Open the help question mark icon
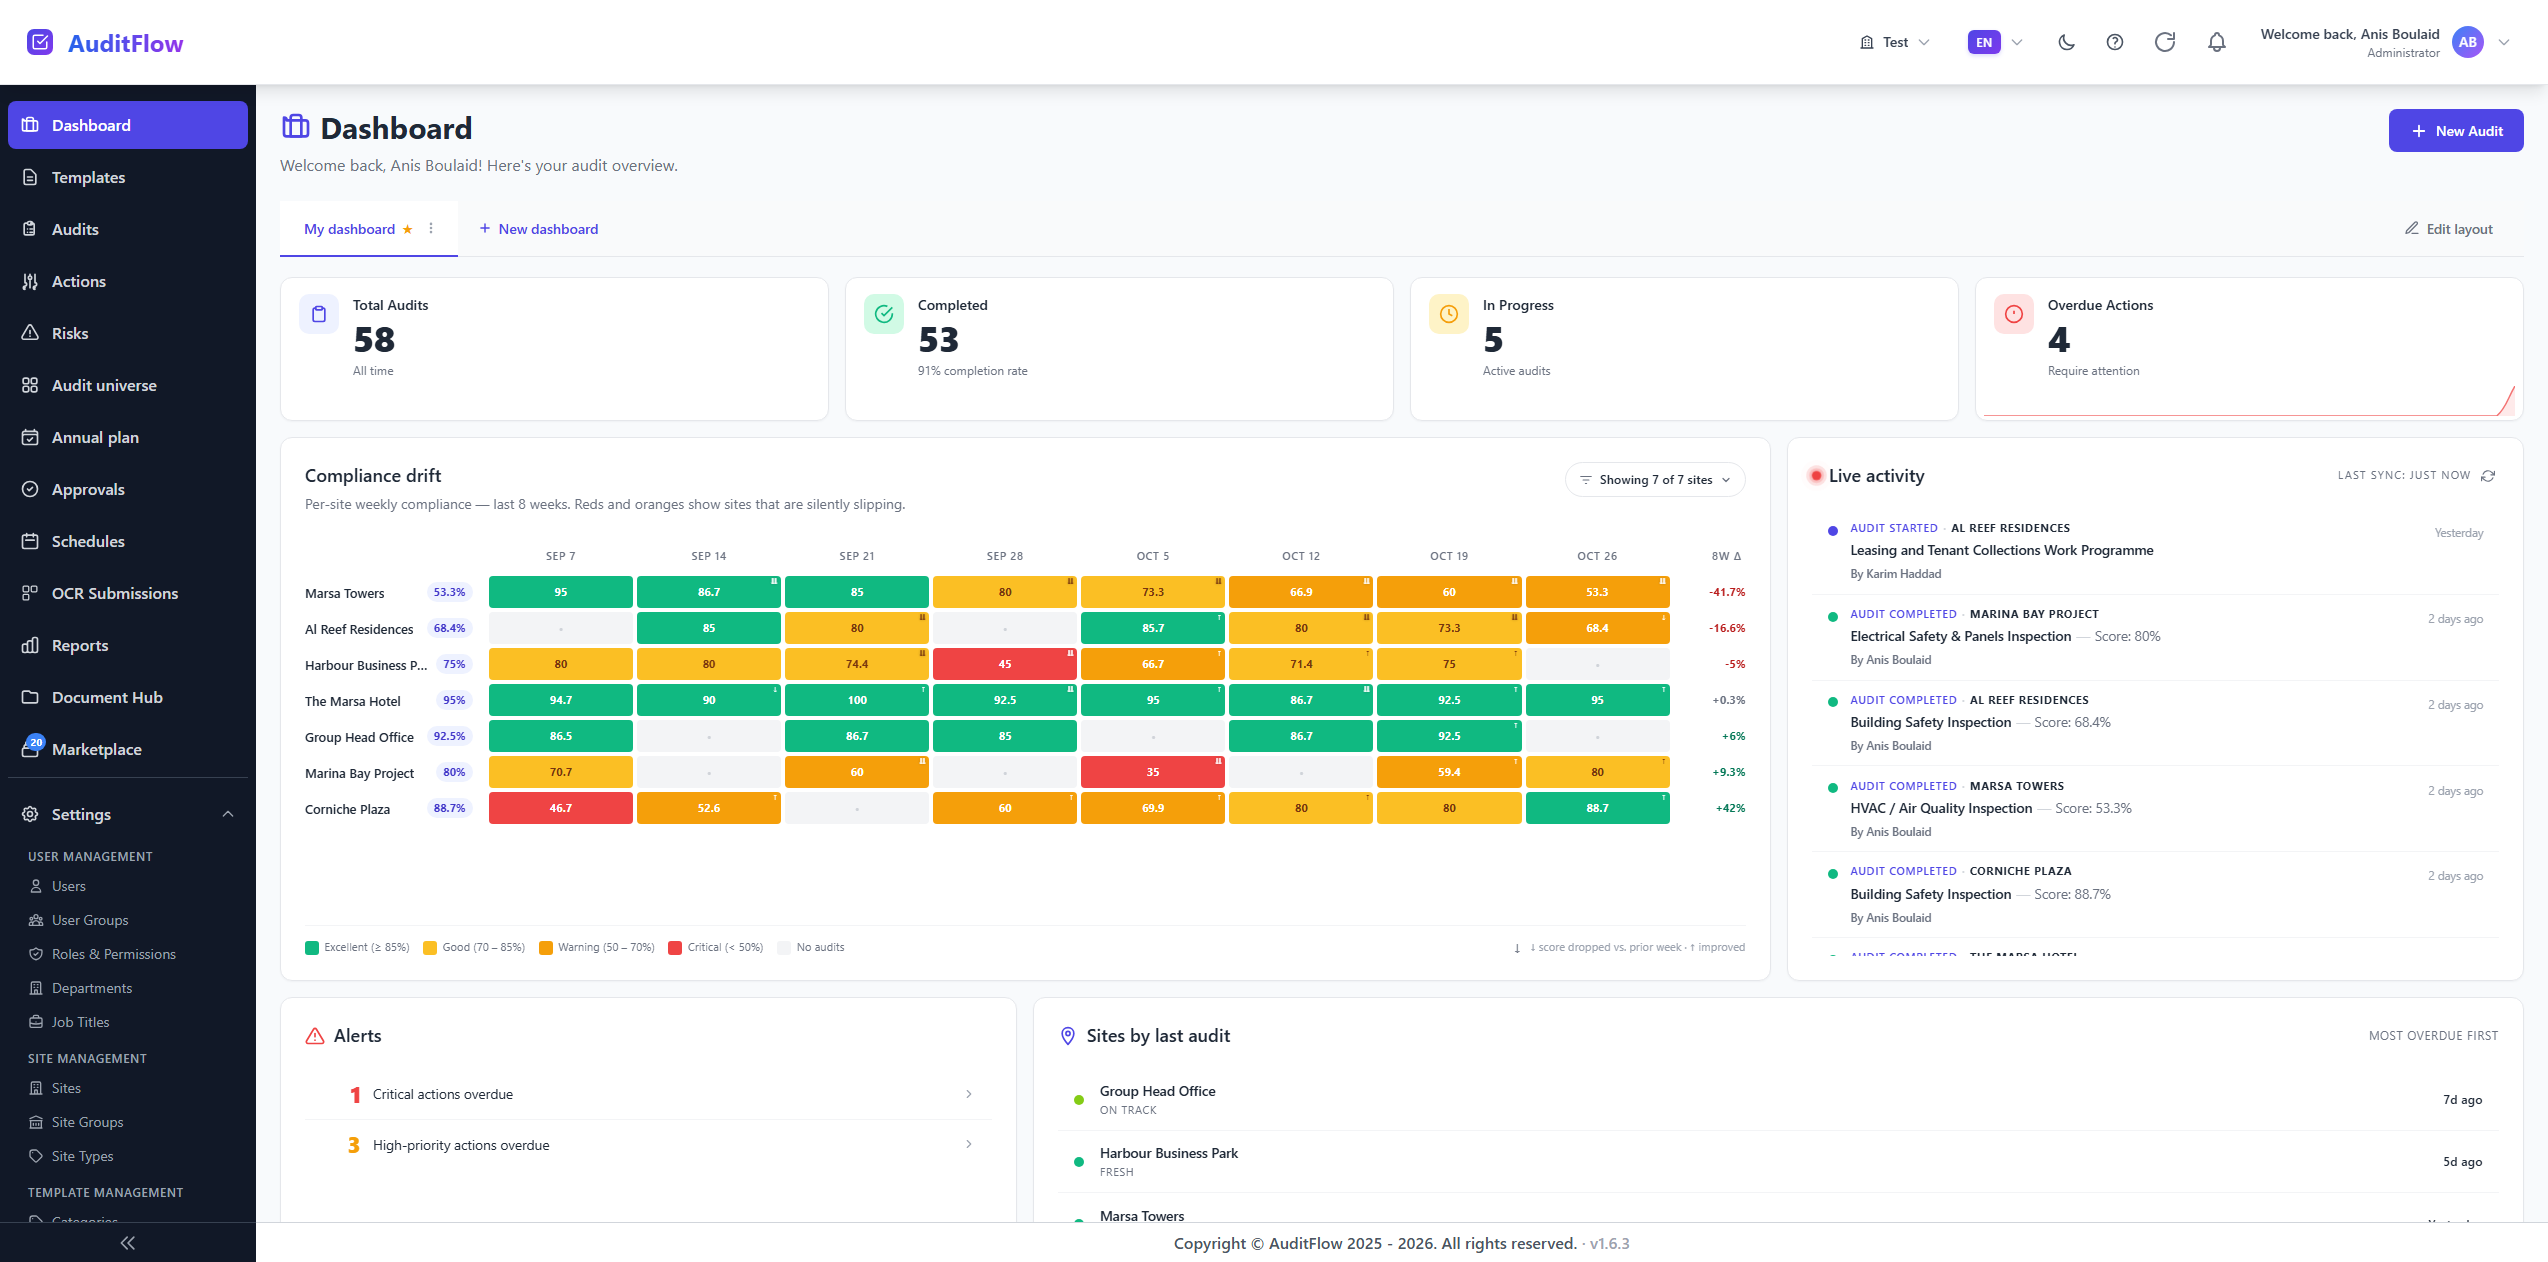2548x1262 pixels. 2114,42
